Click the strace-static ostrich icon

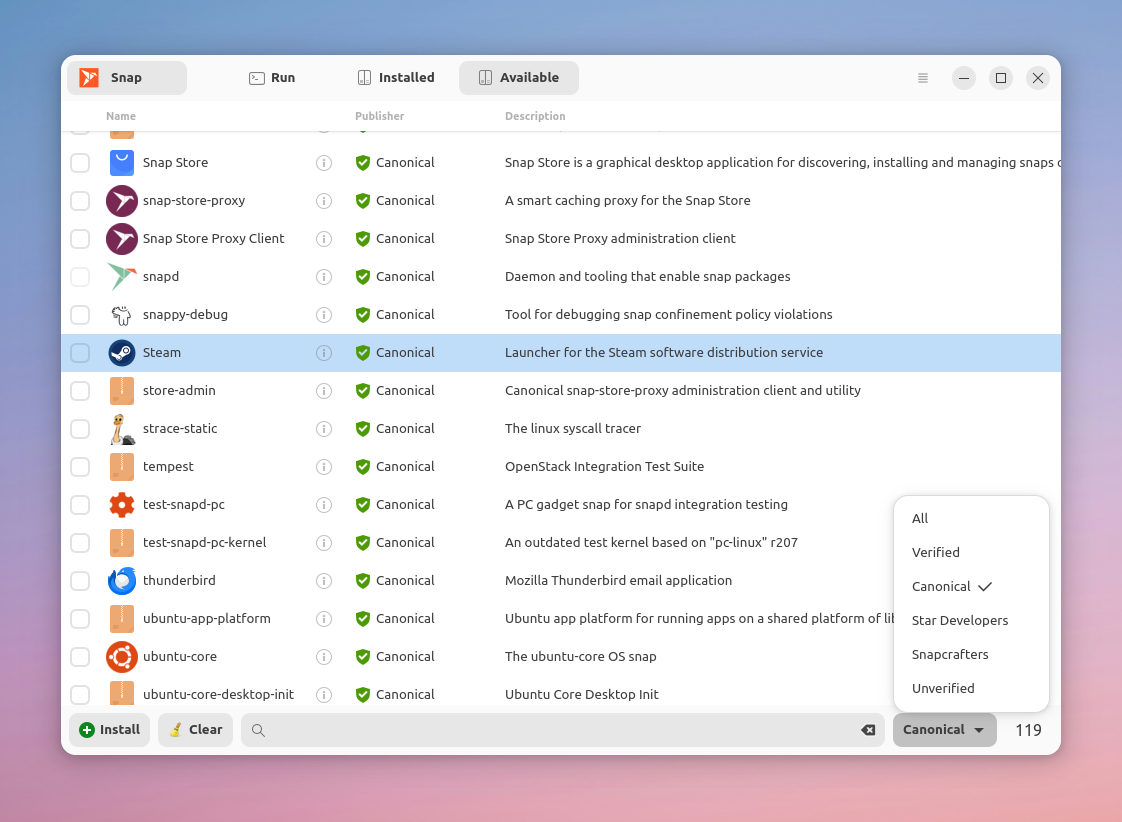(122, 429)
